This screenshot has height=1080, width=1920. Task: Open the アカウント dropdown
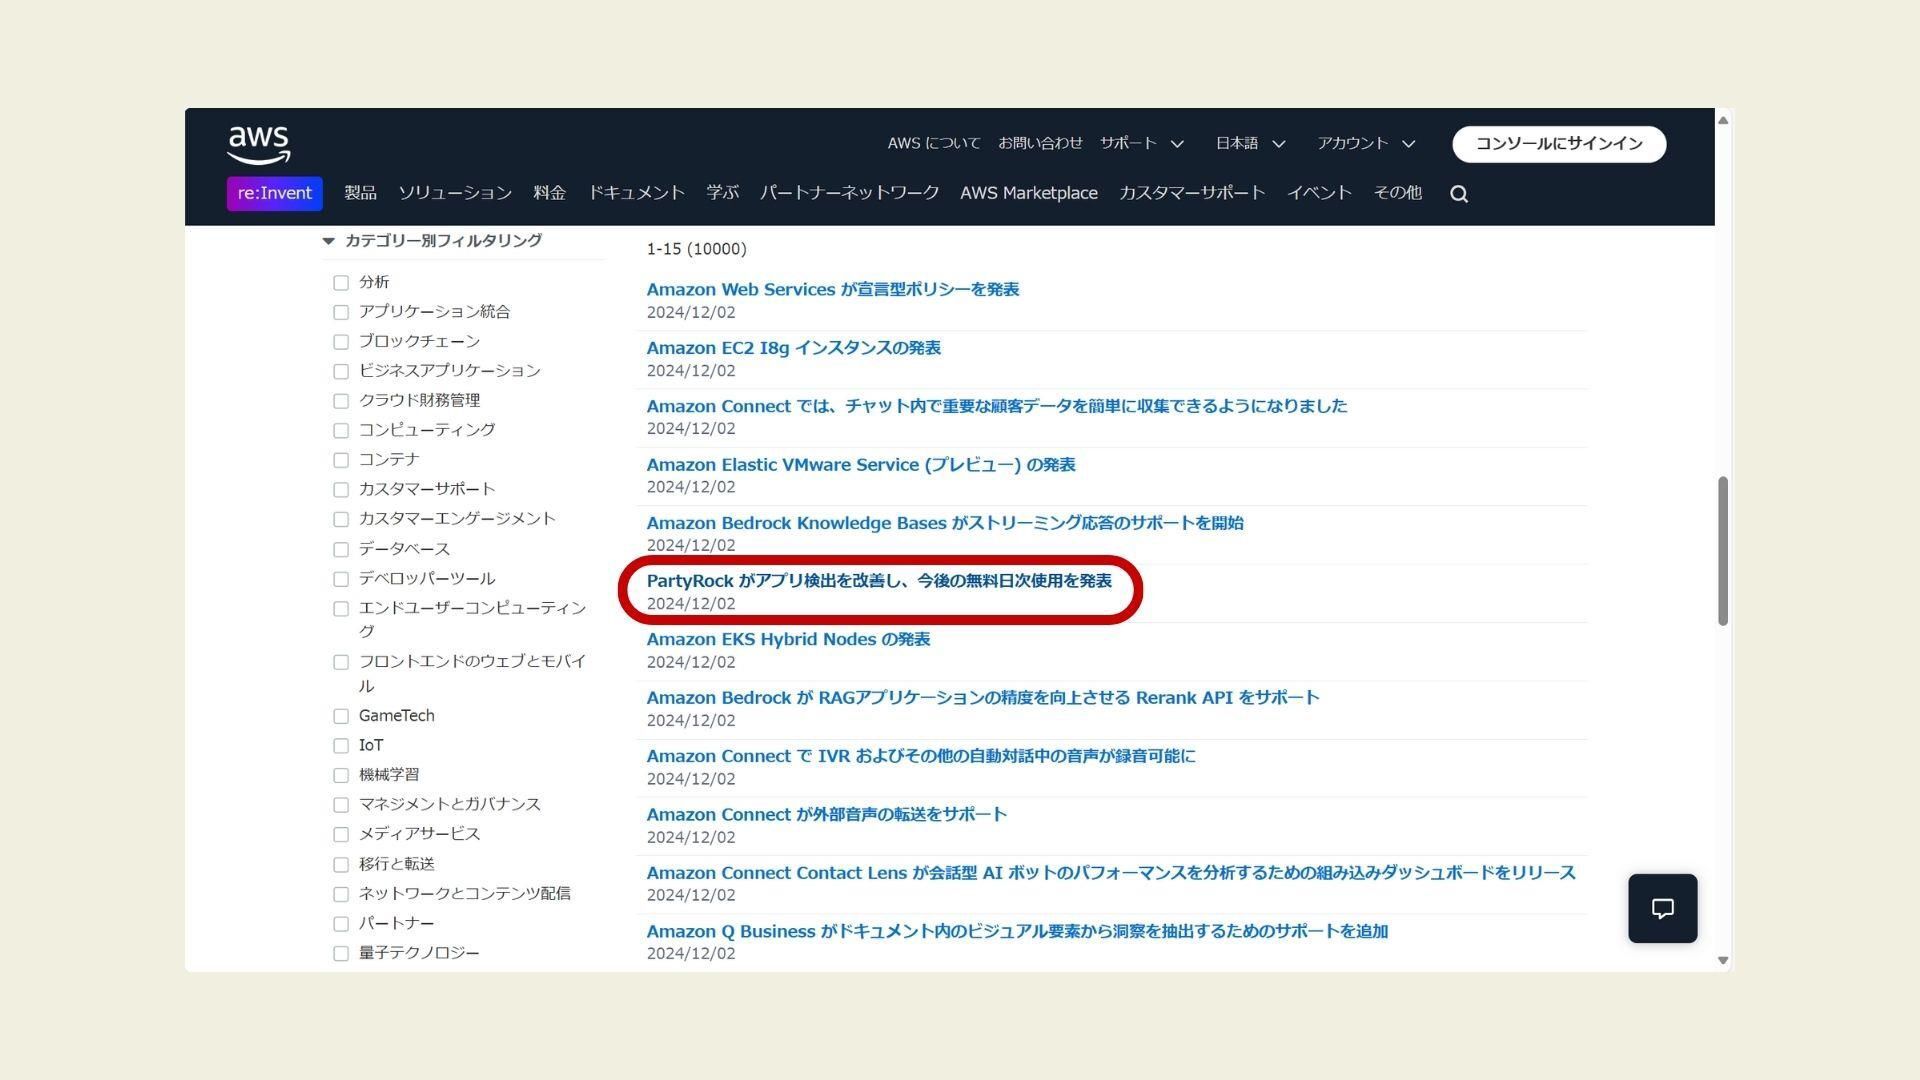pos(1366,144)
